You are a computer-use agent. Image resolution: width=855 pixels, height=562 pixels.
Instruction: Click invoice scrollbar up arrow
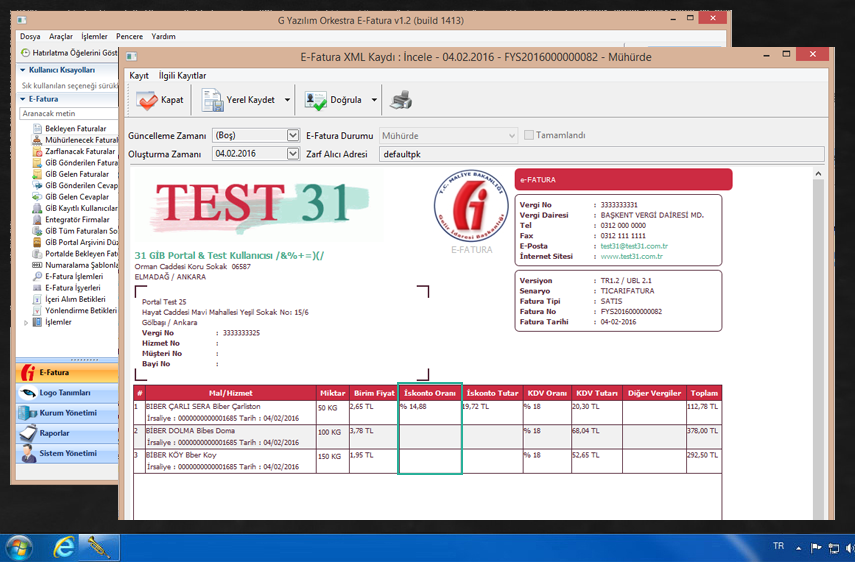click(818, 174)
